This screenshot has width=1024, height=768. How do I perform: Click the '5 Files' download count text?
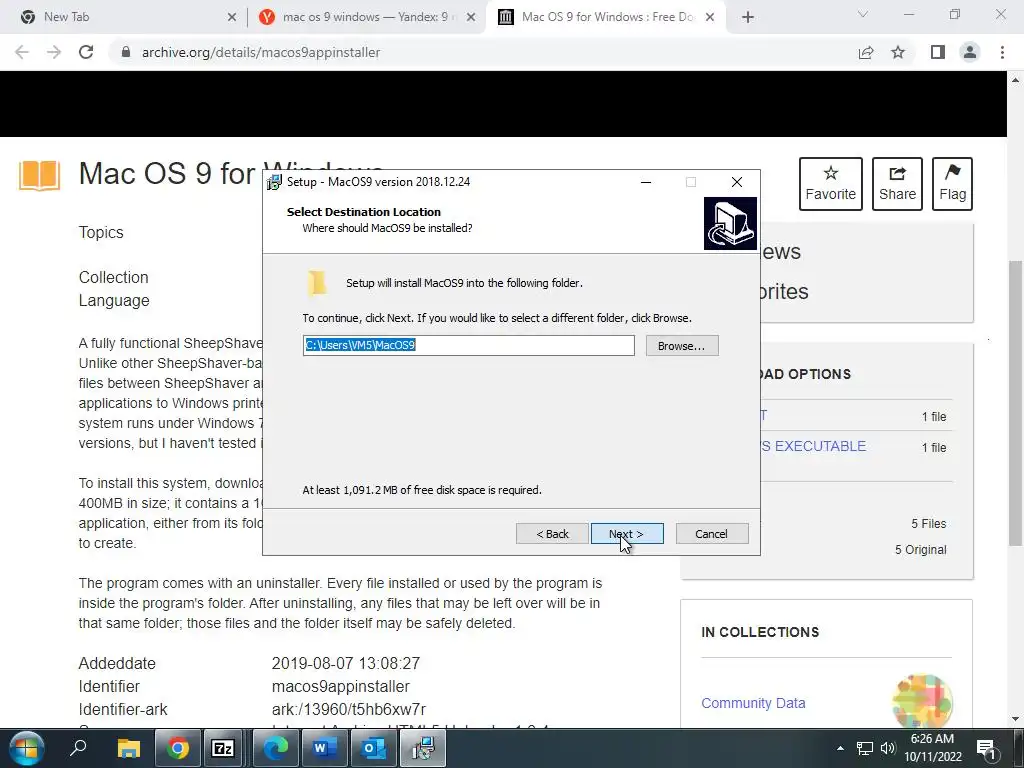click(929, 524)
